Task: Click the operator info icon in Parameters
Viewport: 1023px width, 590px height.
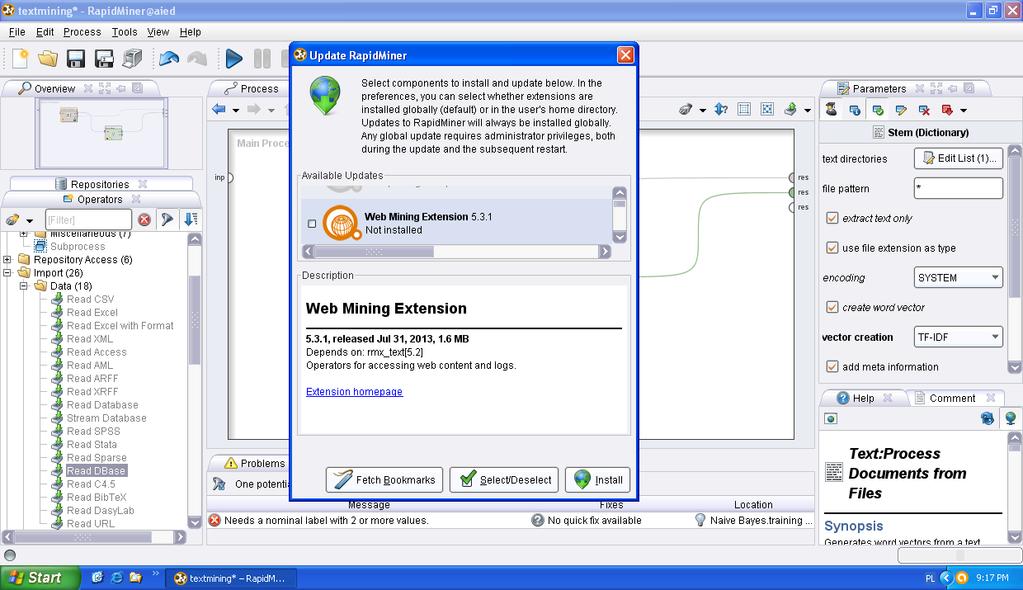Action: click(x=854, y=110)
